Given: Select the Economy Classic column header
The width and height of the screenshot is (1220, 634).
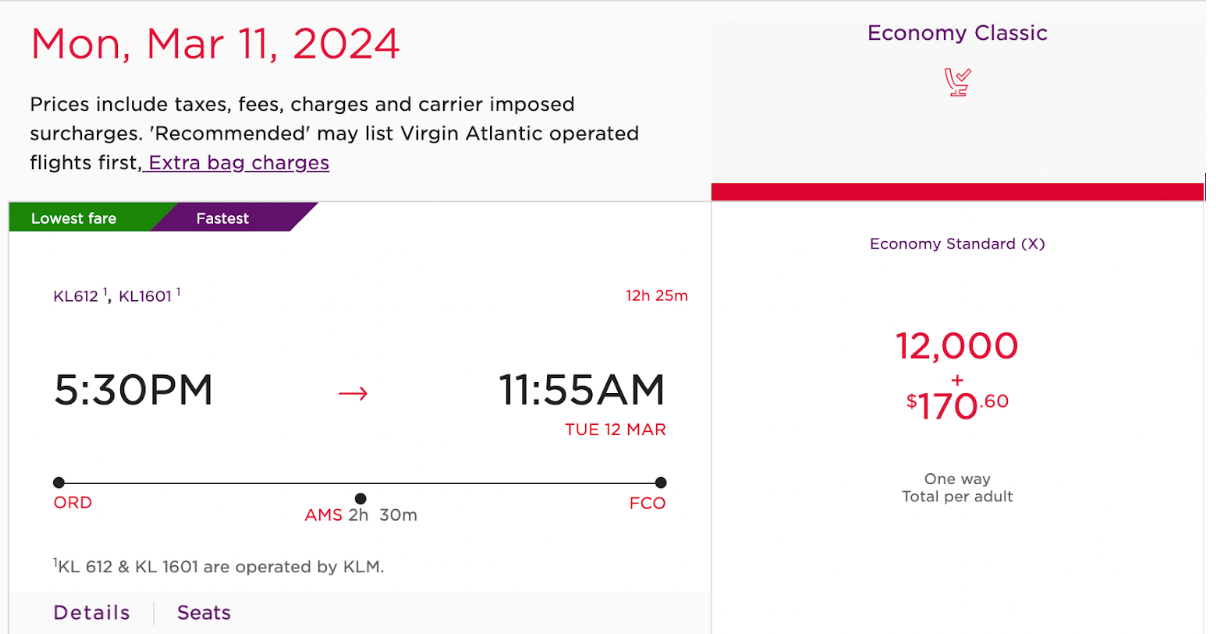Looking at the screenshot, I should click(957, 33).
